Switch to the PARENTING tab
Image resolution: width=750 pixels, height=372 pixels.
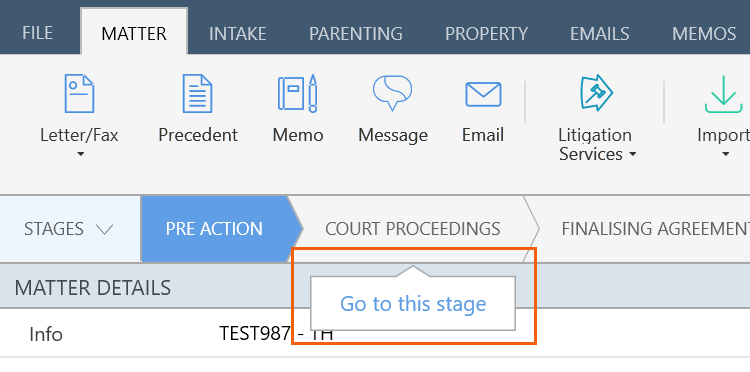(355, 33)
